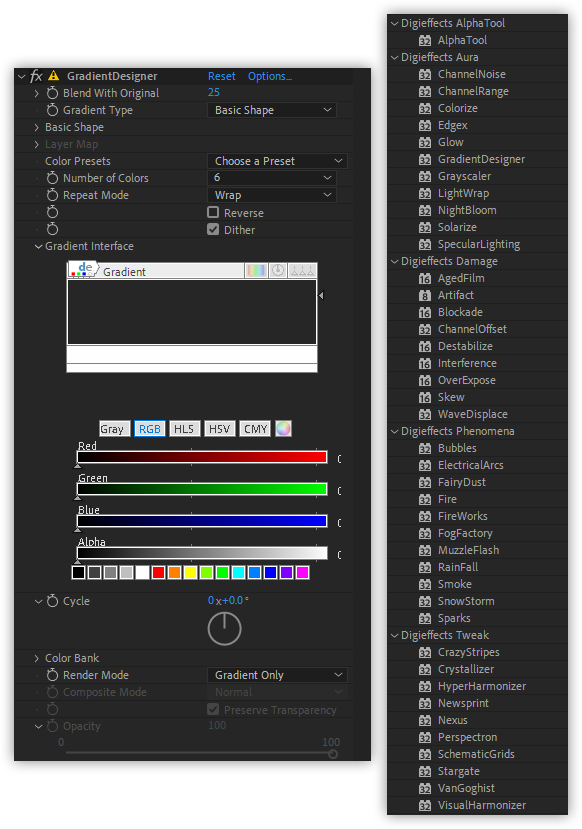Viewport: 582px width, 829px height.
Task: Click the Blue channel slider
Action: (202, 521)
